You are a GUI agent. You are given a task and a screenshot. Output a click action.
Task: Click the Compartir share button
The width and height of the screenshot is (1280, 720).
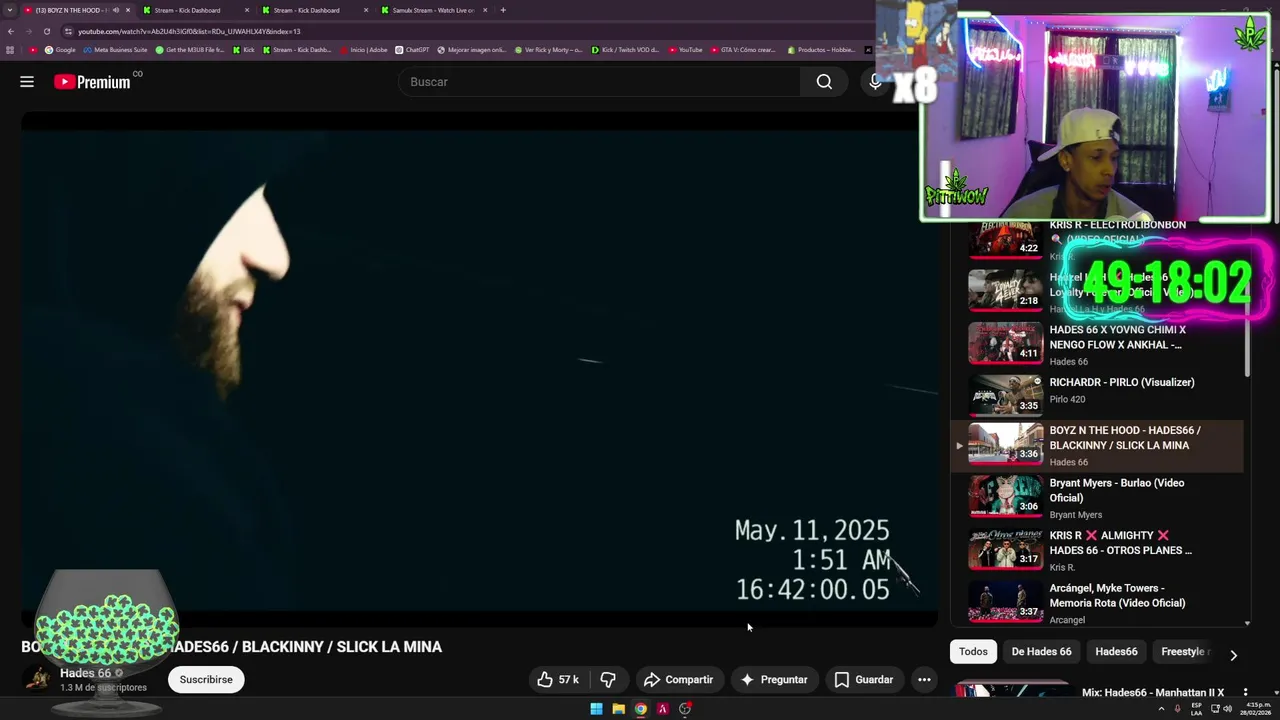pos(678,680)
